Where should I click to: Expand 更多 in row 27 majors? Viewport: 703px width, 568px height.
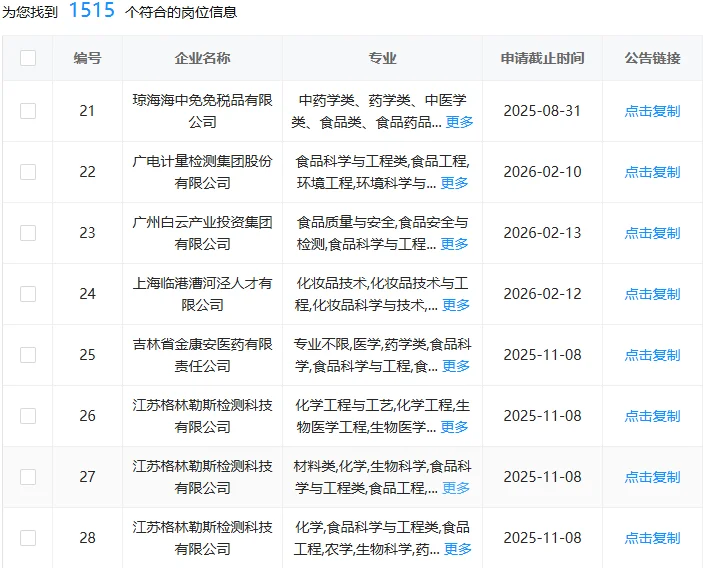456,488
